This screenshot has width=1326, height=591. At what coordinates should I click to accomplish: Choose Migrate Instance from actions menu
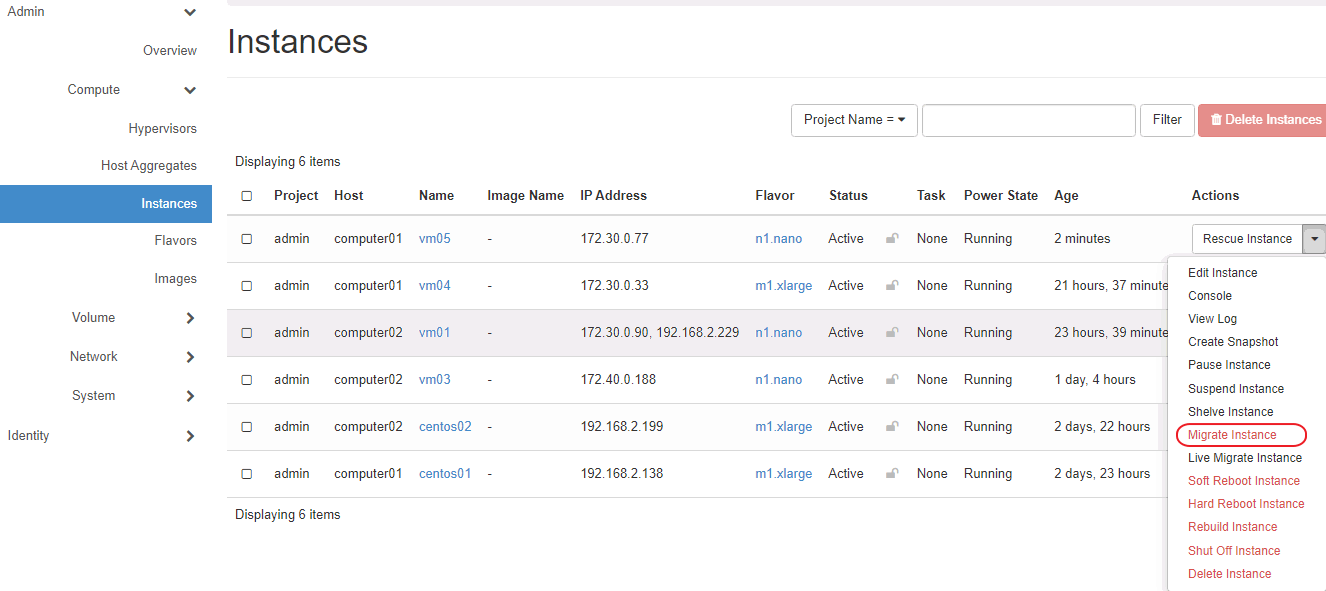[1232, 435]
